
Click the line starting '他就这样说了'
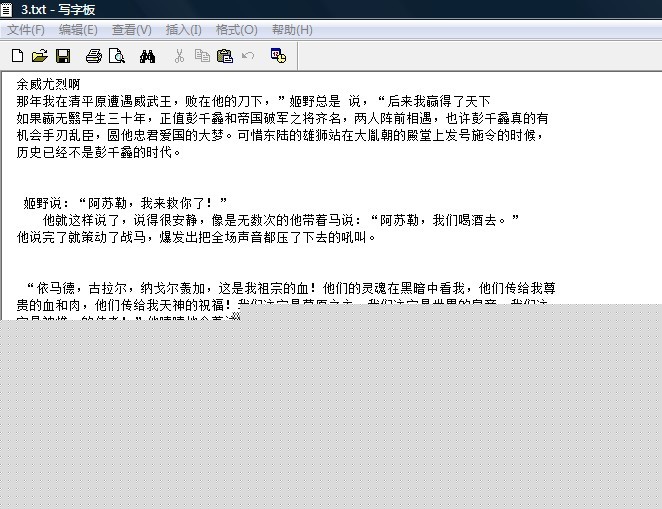281,220
